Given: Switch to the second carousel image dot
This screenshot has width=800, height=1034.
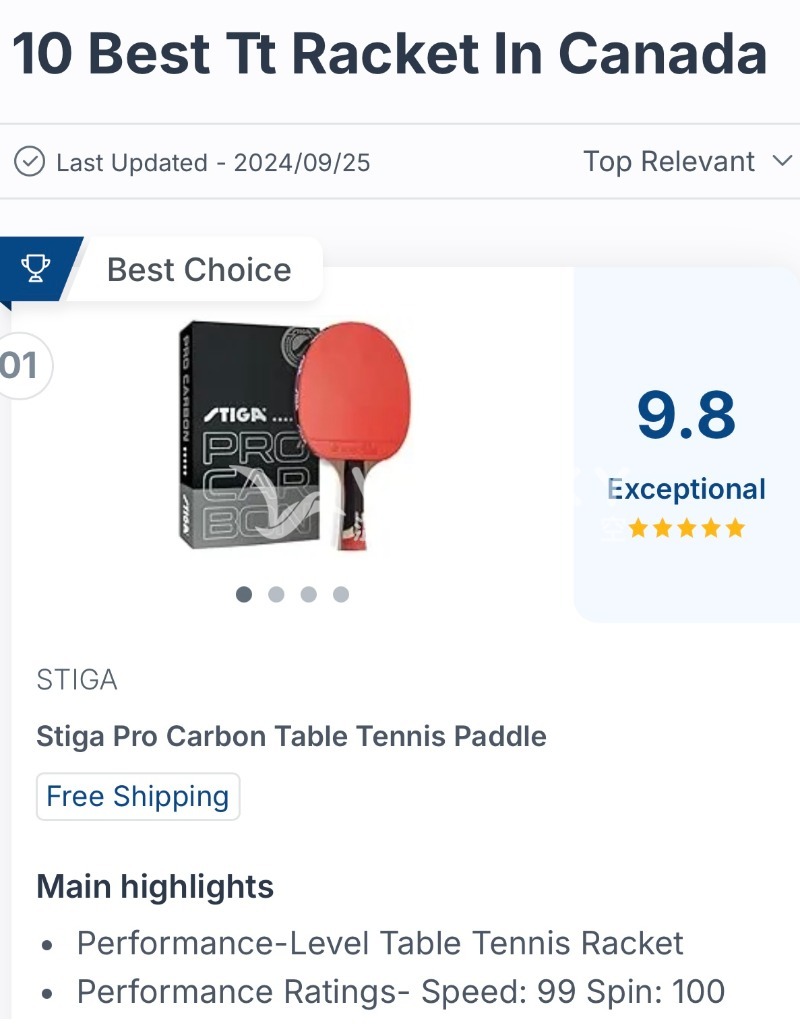Looking at the screenshot, I should (276, 594).
